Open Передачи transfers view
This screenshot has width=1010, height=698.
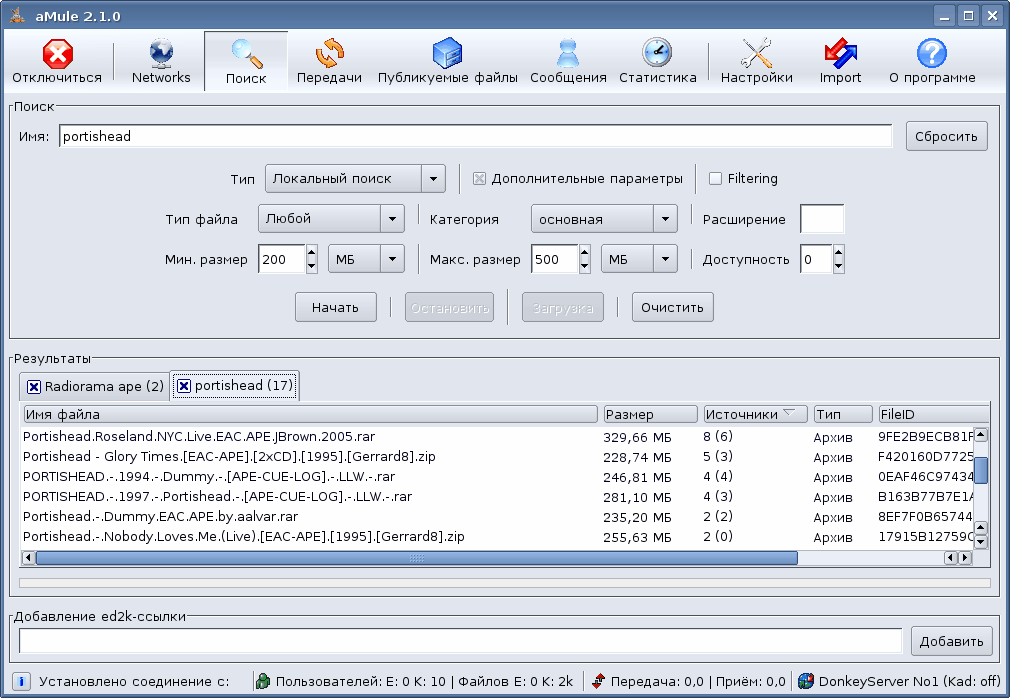click(329, 61)
